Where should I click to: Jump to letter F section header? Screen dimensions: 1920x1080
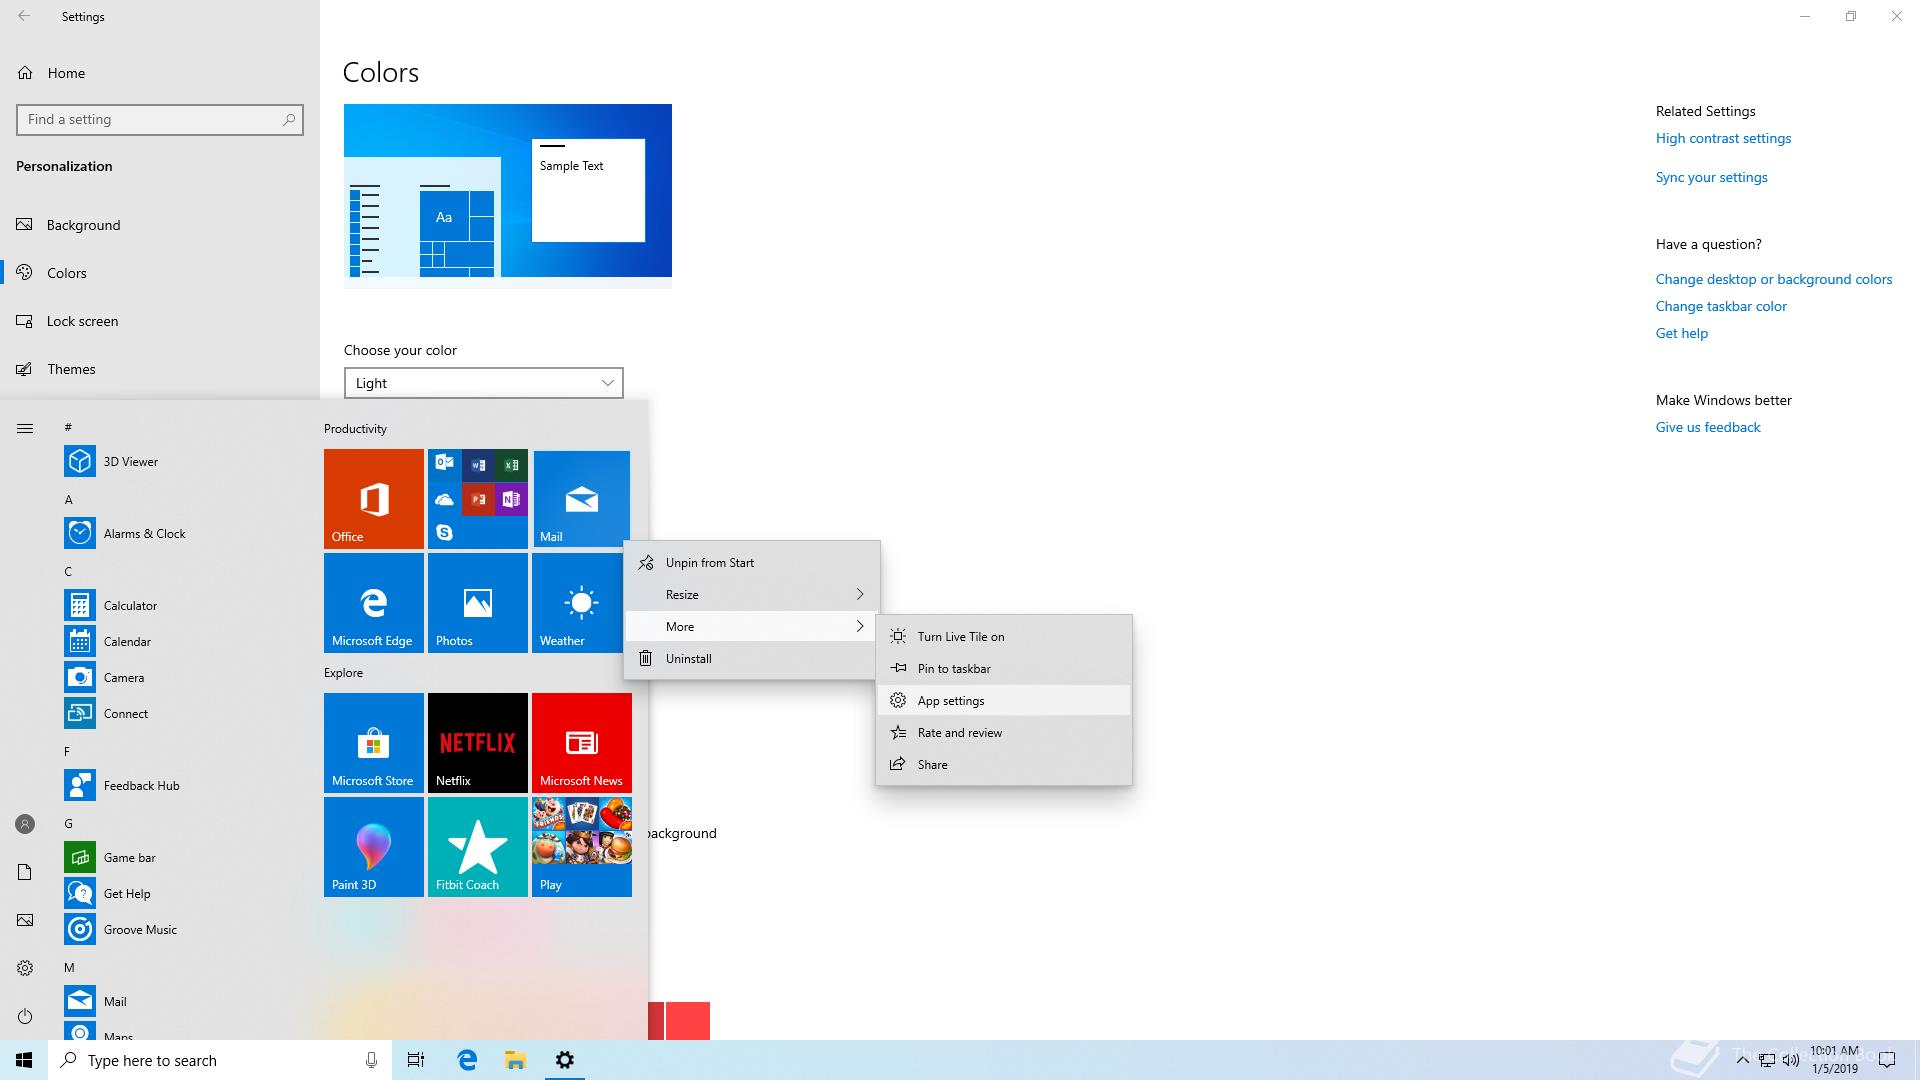click(x=67, y=751)
